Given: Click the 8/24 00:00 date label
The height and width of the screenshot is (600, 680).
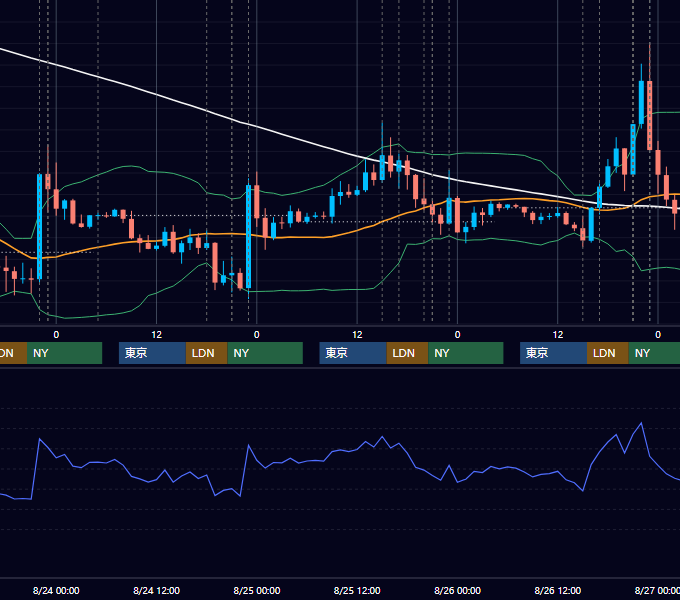Looking at the screenshot, I should point(56,590).
